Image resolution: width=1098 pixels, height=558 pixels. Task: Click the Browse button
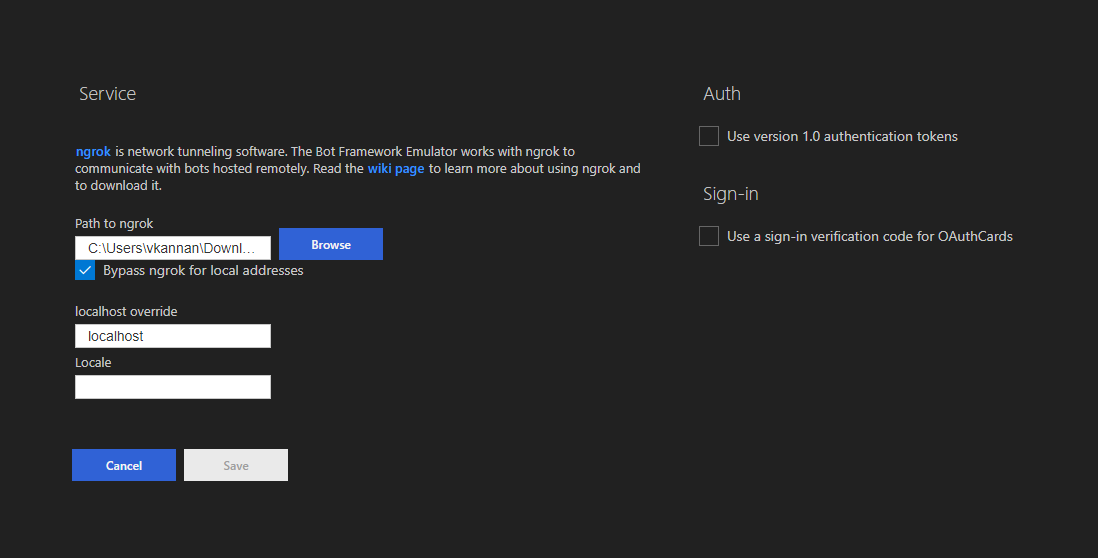point(331,244)
